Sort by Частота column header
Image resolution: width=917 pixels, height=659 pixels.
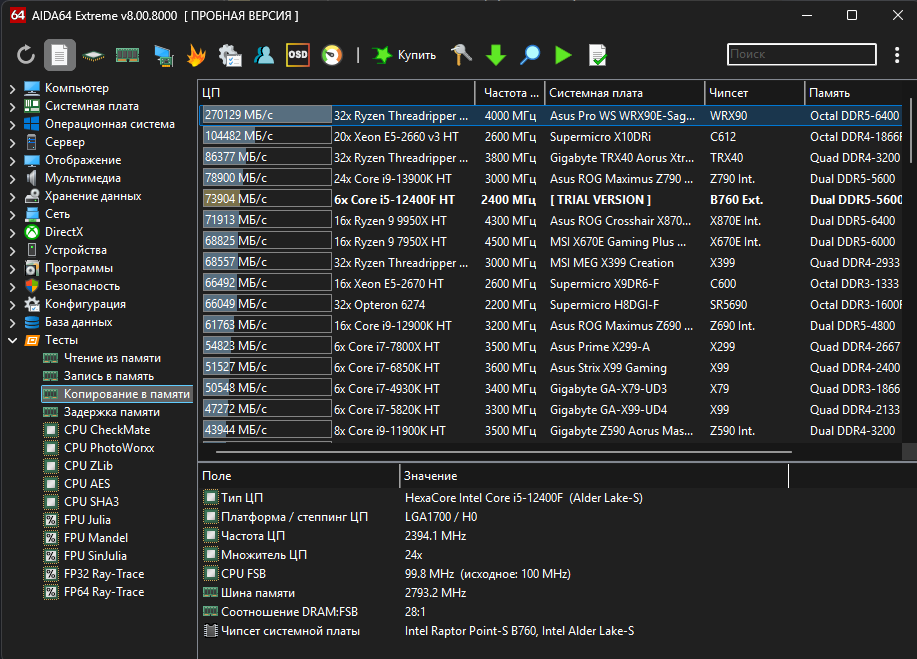[x=510, y=92]
